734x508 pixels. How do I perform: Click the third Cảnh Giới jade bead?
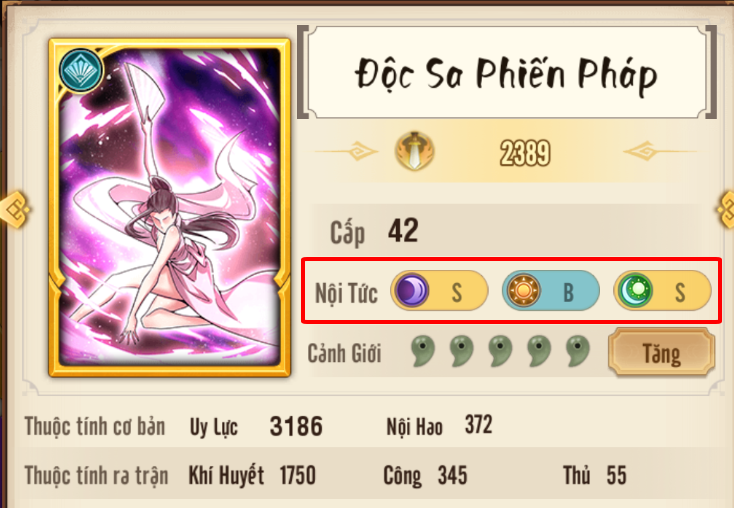click(500, 350)
